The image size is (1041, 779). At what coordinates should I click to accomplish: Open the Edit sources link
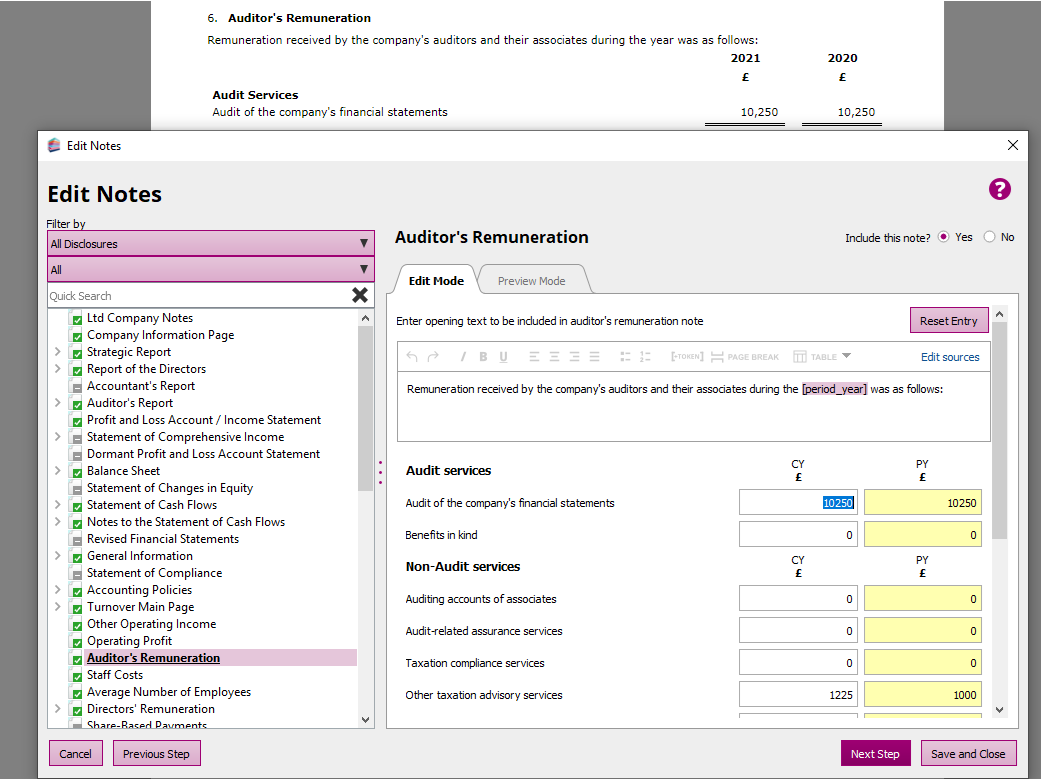point(950,357)
